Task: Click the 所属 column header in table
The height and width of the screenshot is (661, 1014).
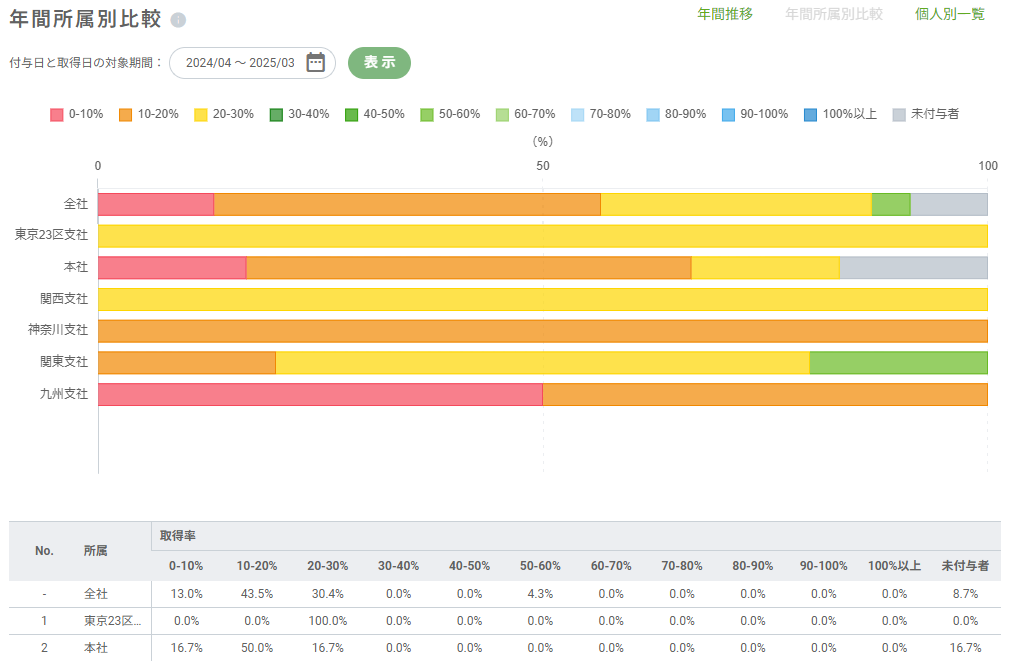Action: click(x=96, y=551)
